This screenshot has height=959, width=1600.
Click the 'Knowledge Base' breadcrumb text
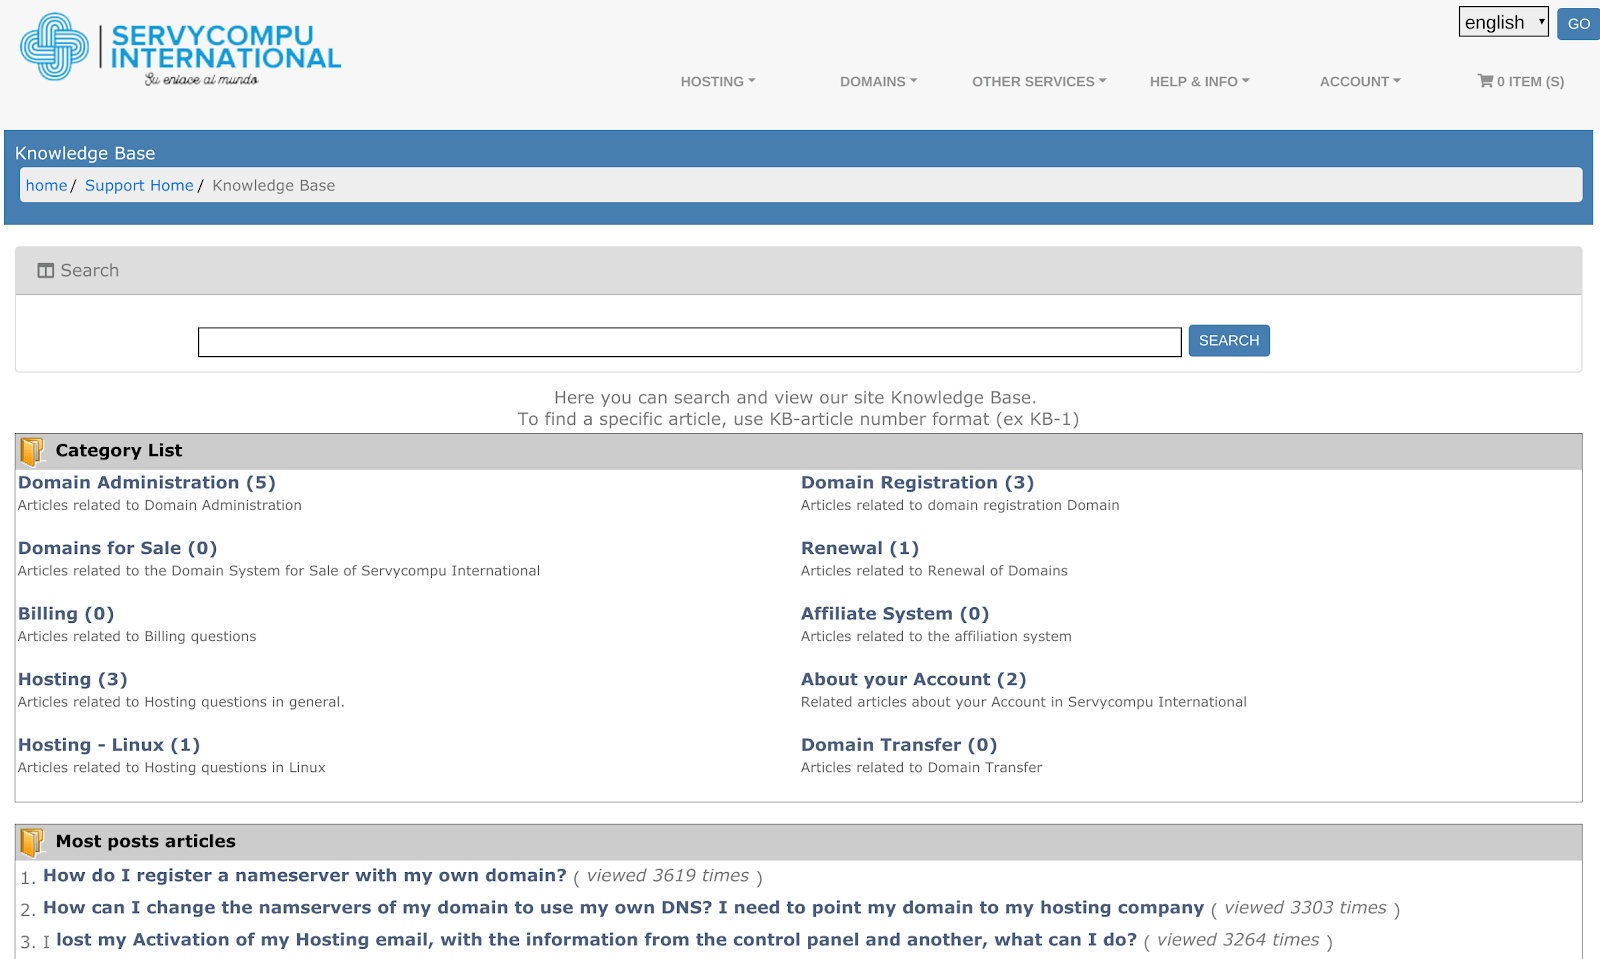pos(274,186)
